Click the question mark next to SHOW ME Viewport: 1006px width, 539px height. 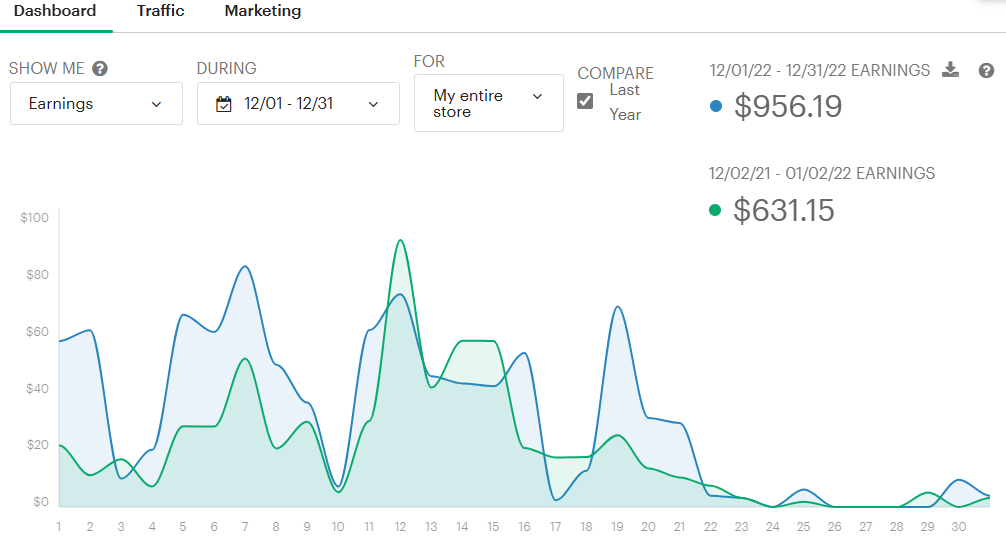click(100, 69)
